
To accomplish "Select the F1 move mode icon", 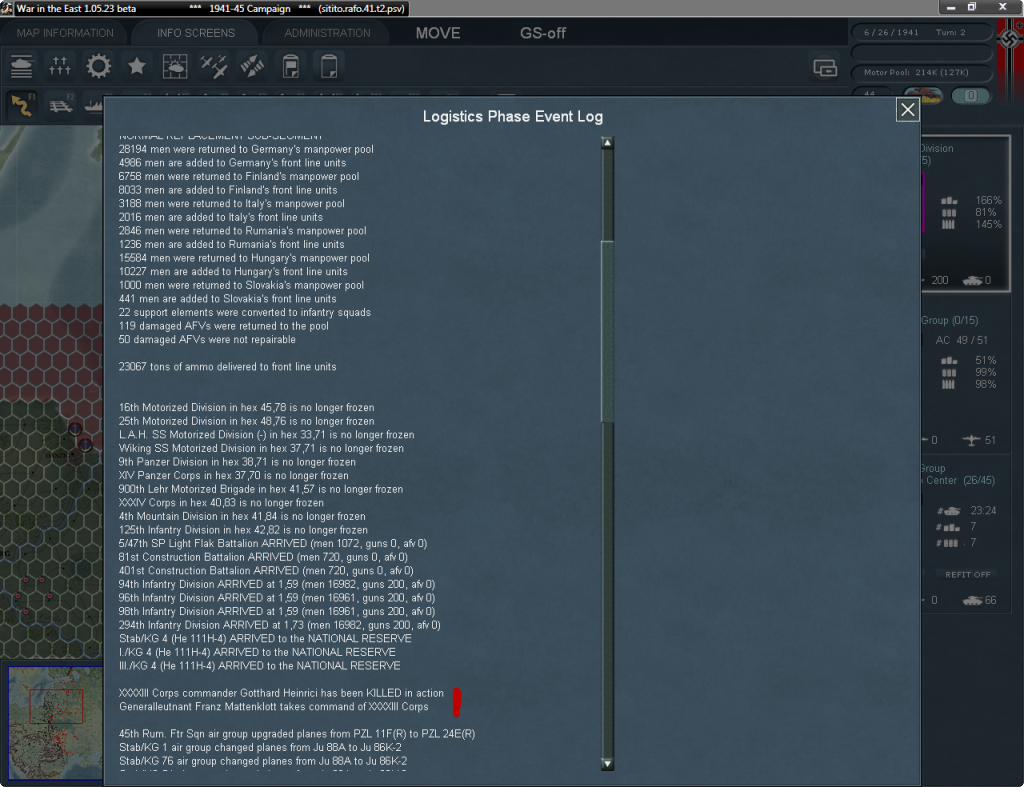I will coord(22,104).
